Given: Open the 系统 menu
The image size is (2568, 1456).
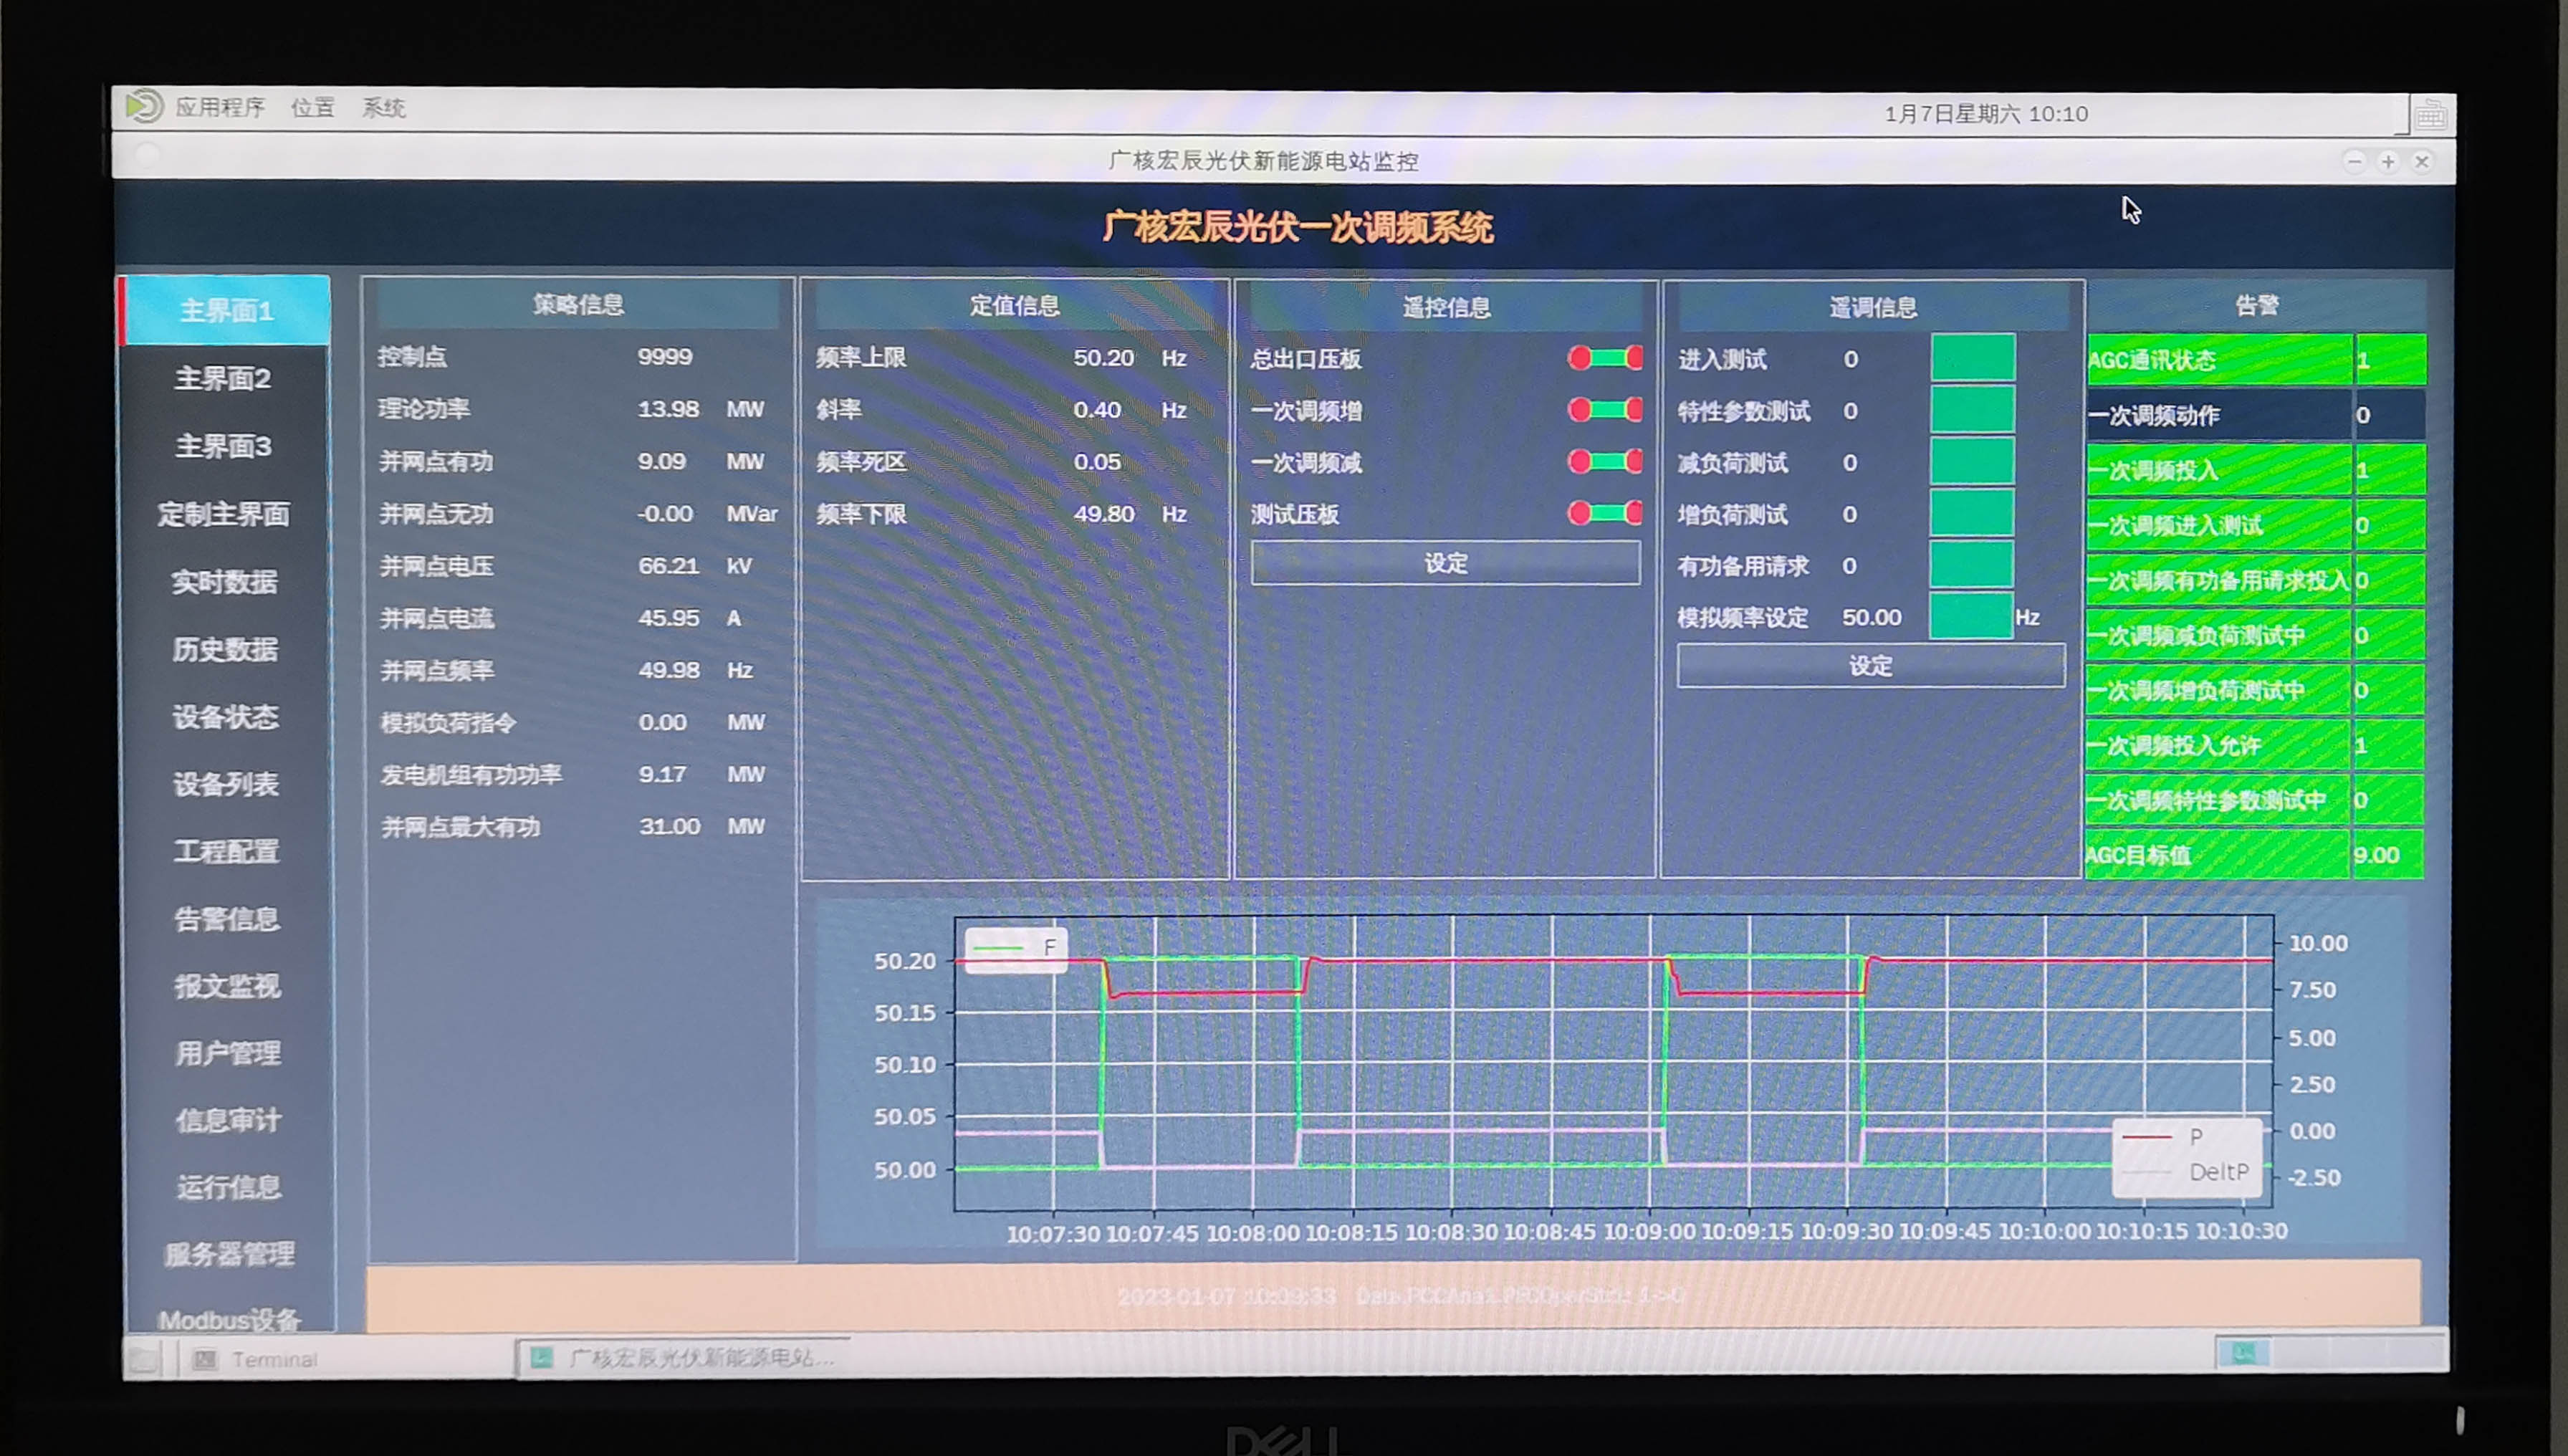Looking at the screenshot, I should 383,108.
